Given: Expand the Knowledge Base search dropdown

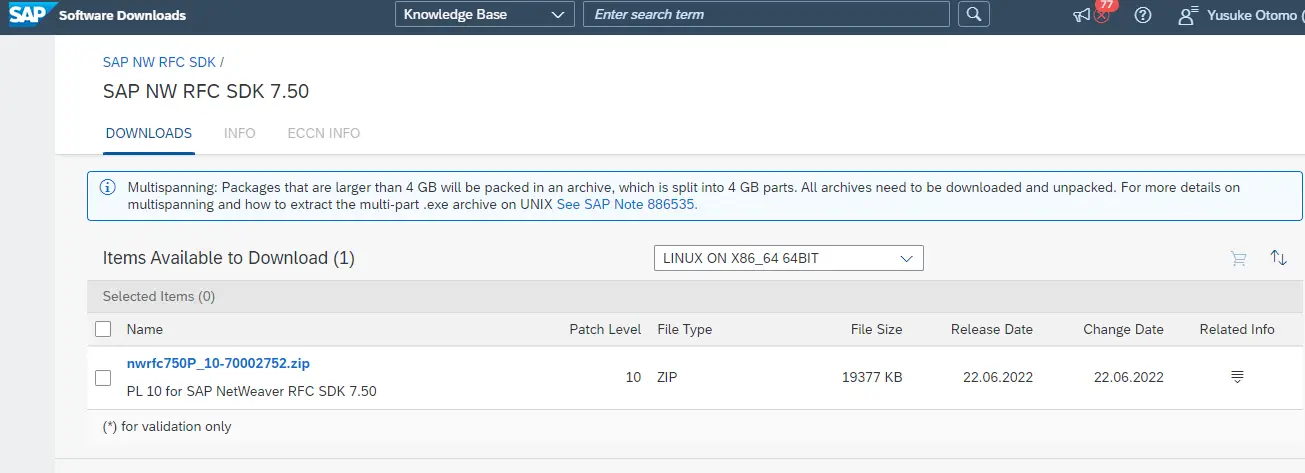Looking at the screenshot, I should point(484,14).
